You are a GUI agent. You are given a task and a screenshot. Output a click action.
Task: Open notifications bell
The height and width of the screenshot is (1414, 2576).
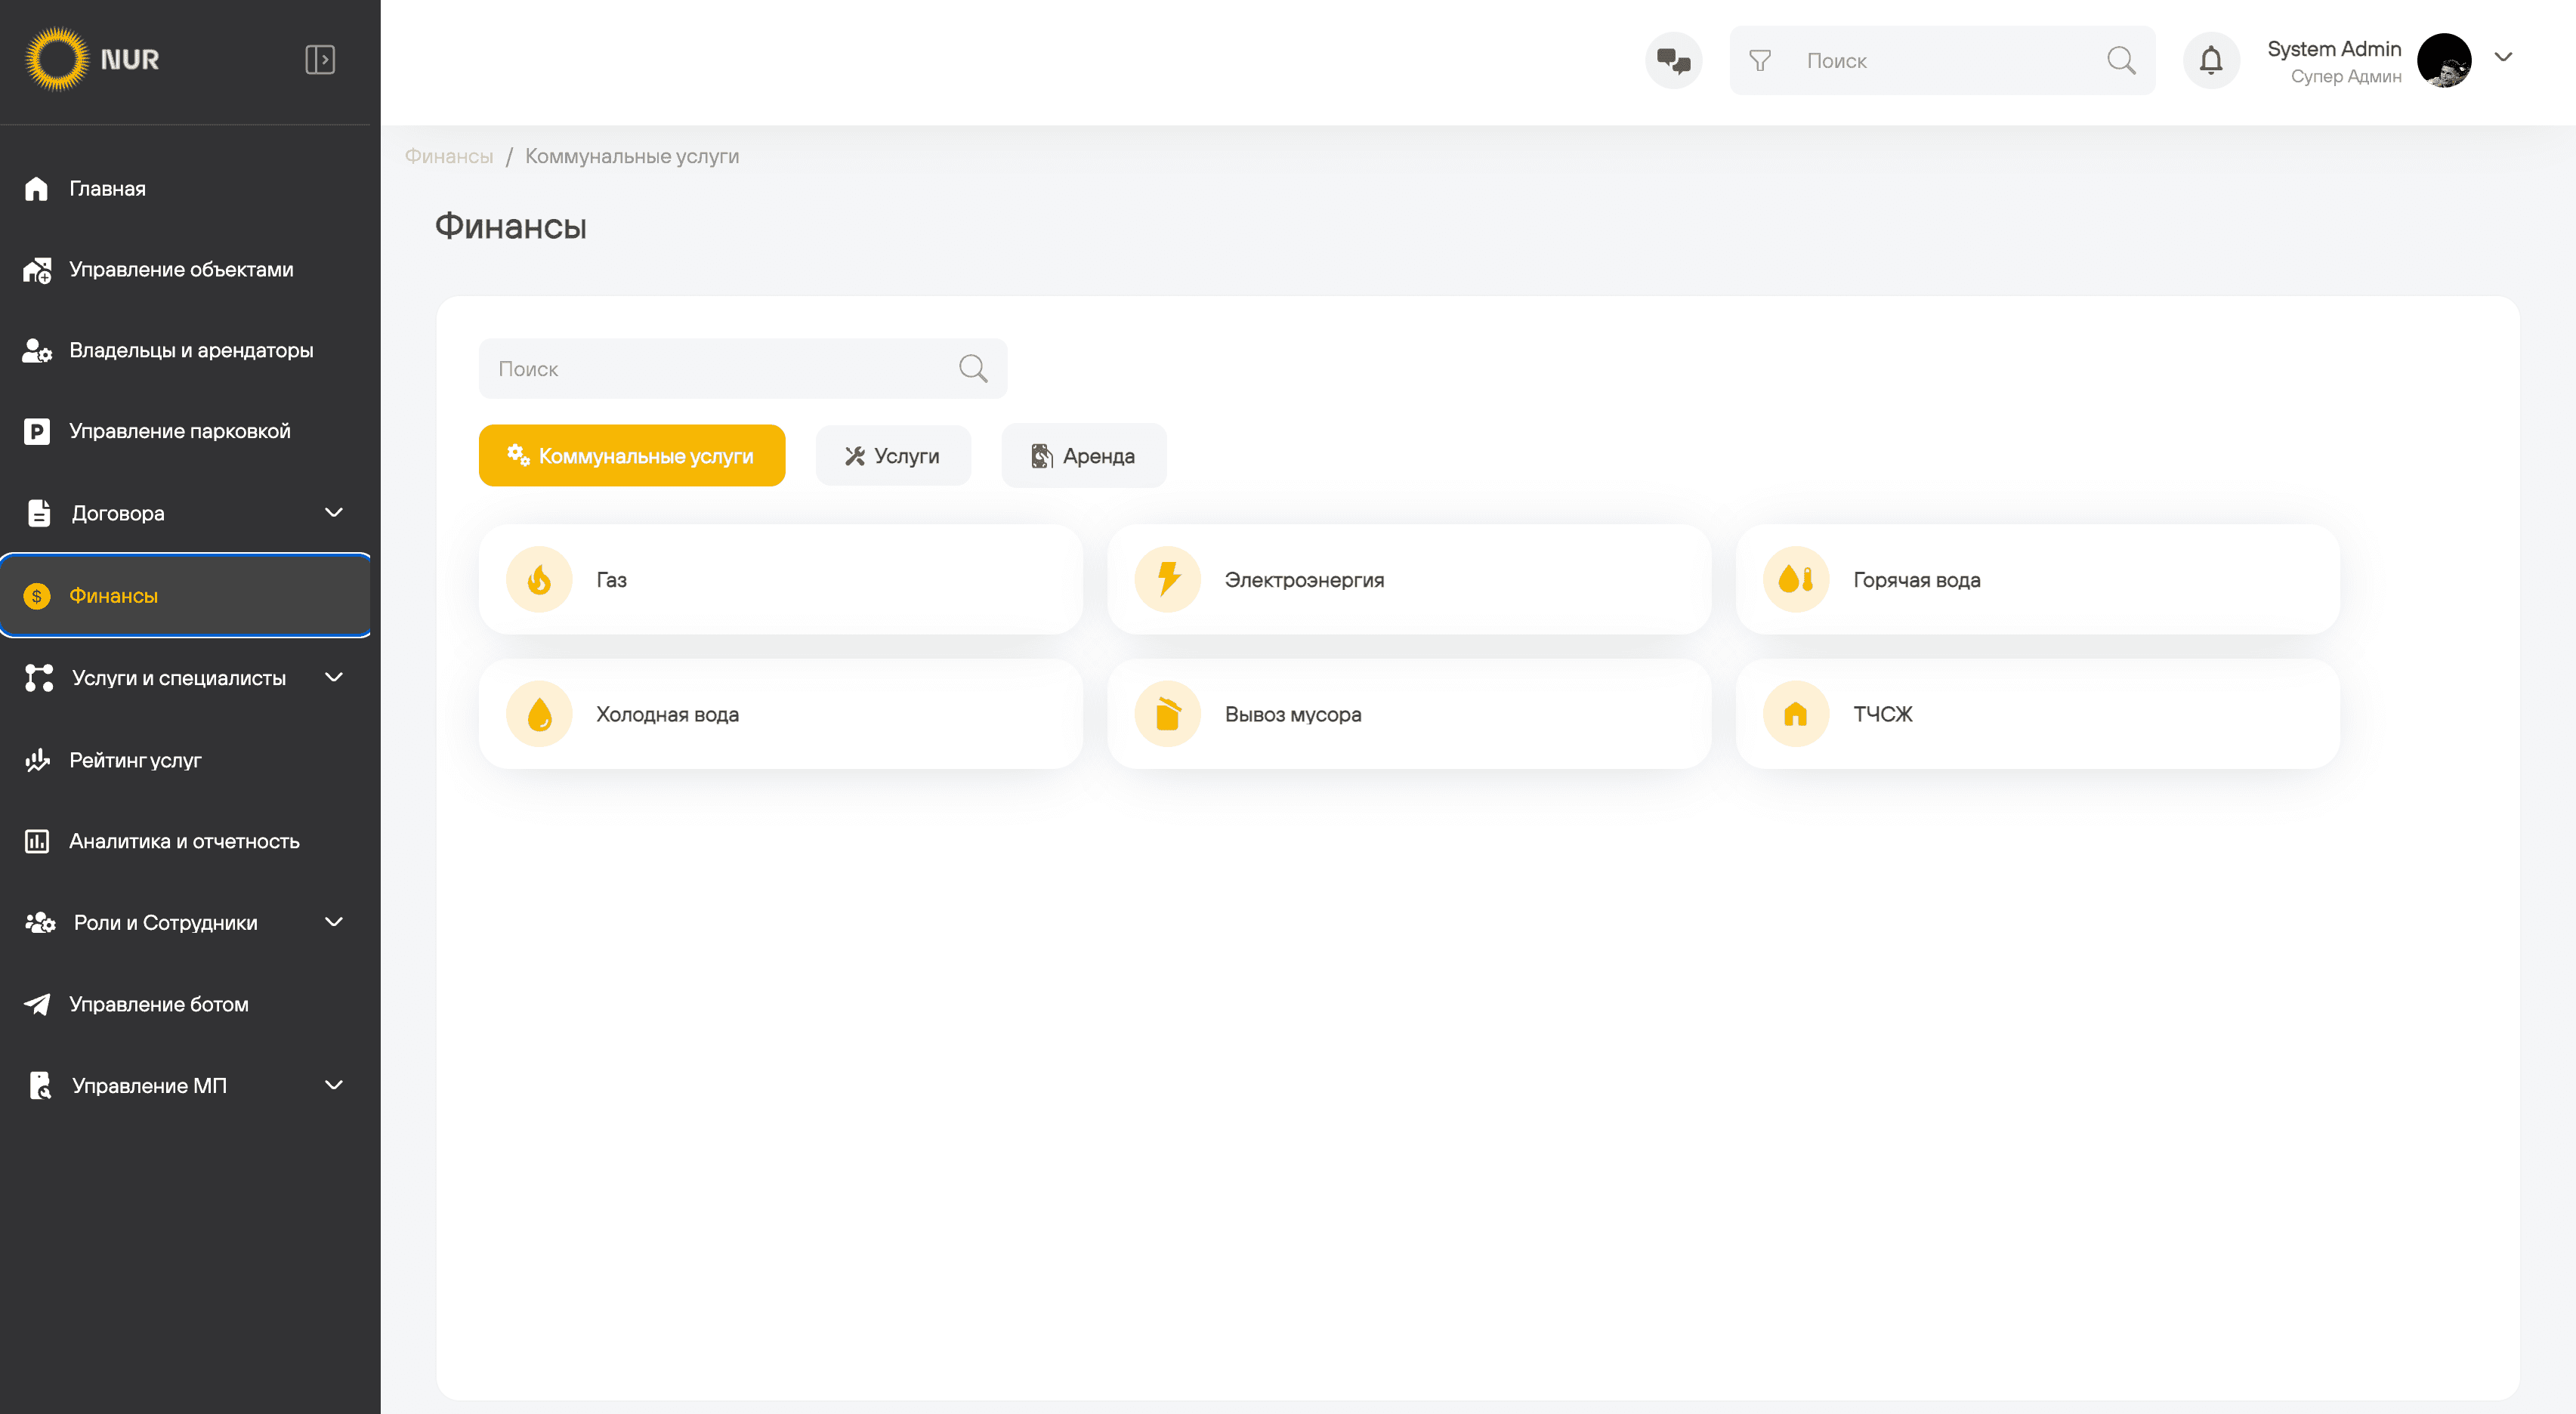(x=2211, y=61)
